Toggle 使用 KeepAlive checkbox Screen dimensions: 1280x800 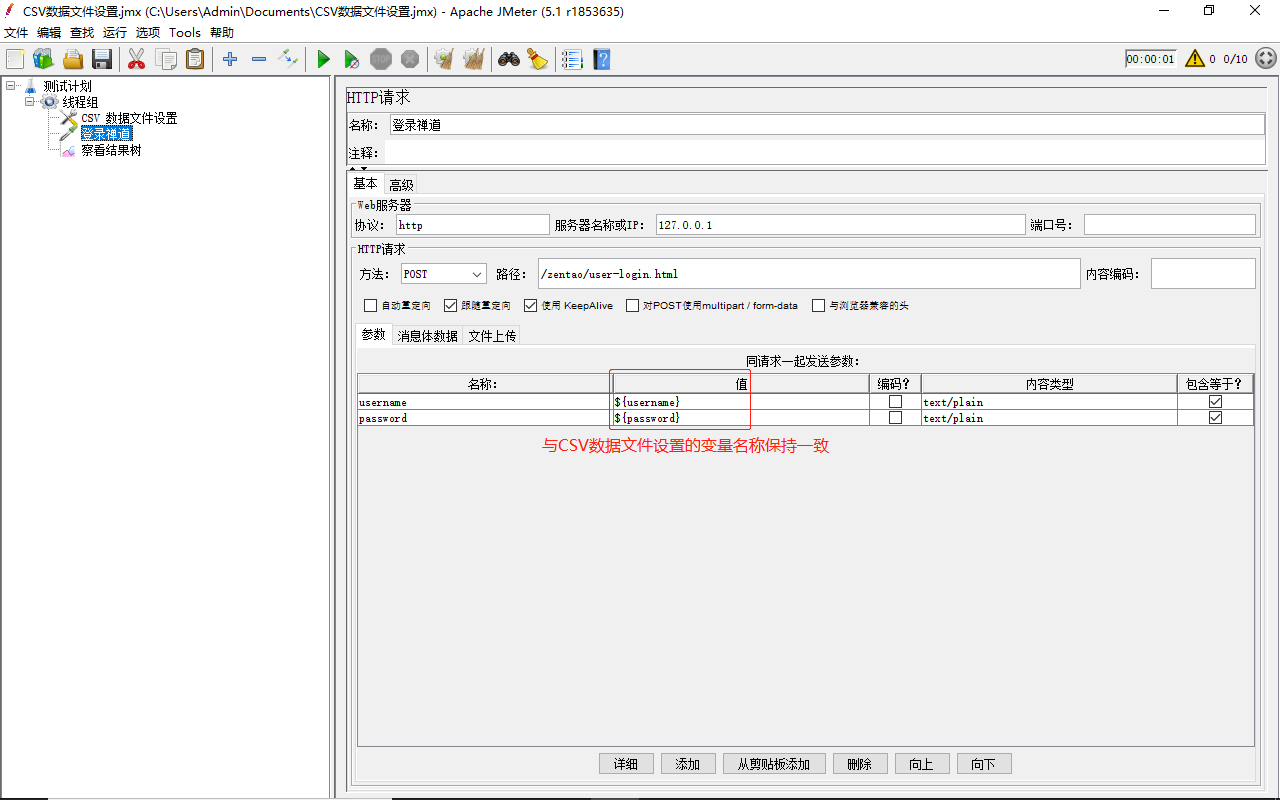531,306
